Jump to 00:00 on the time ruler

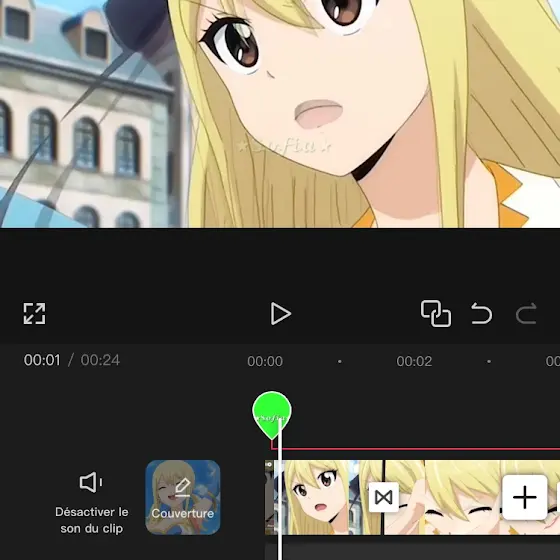point(265,361)
